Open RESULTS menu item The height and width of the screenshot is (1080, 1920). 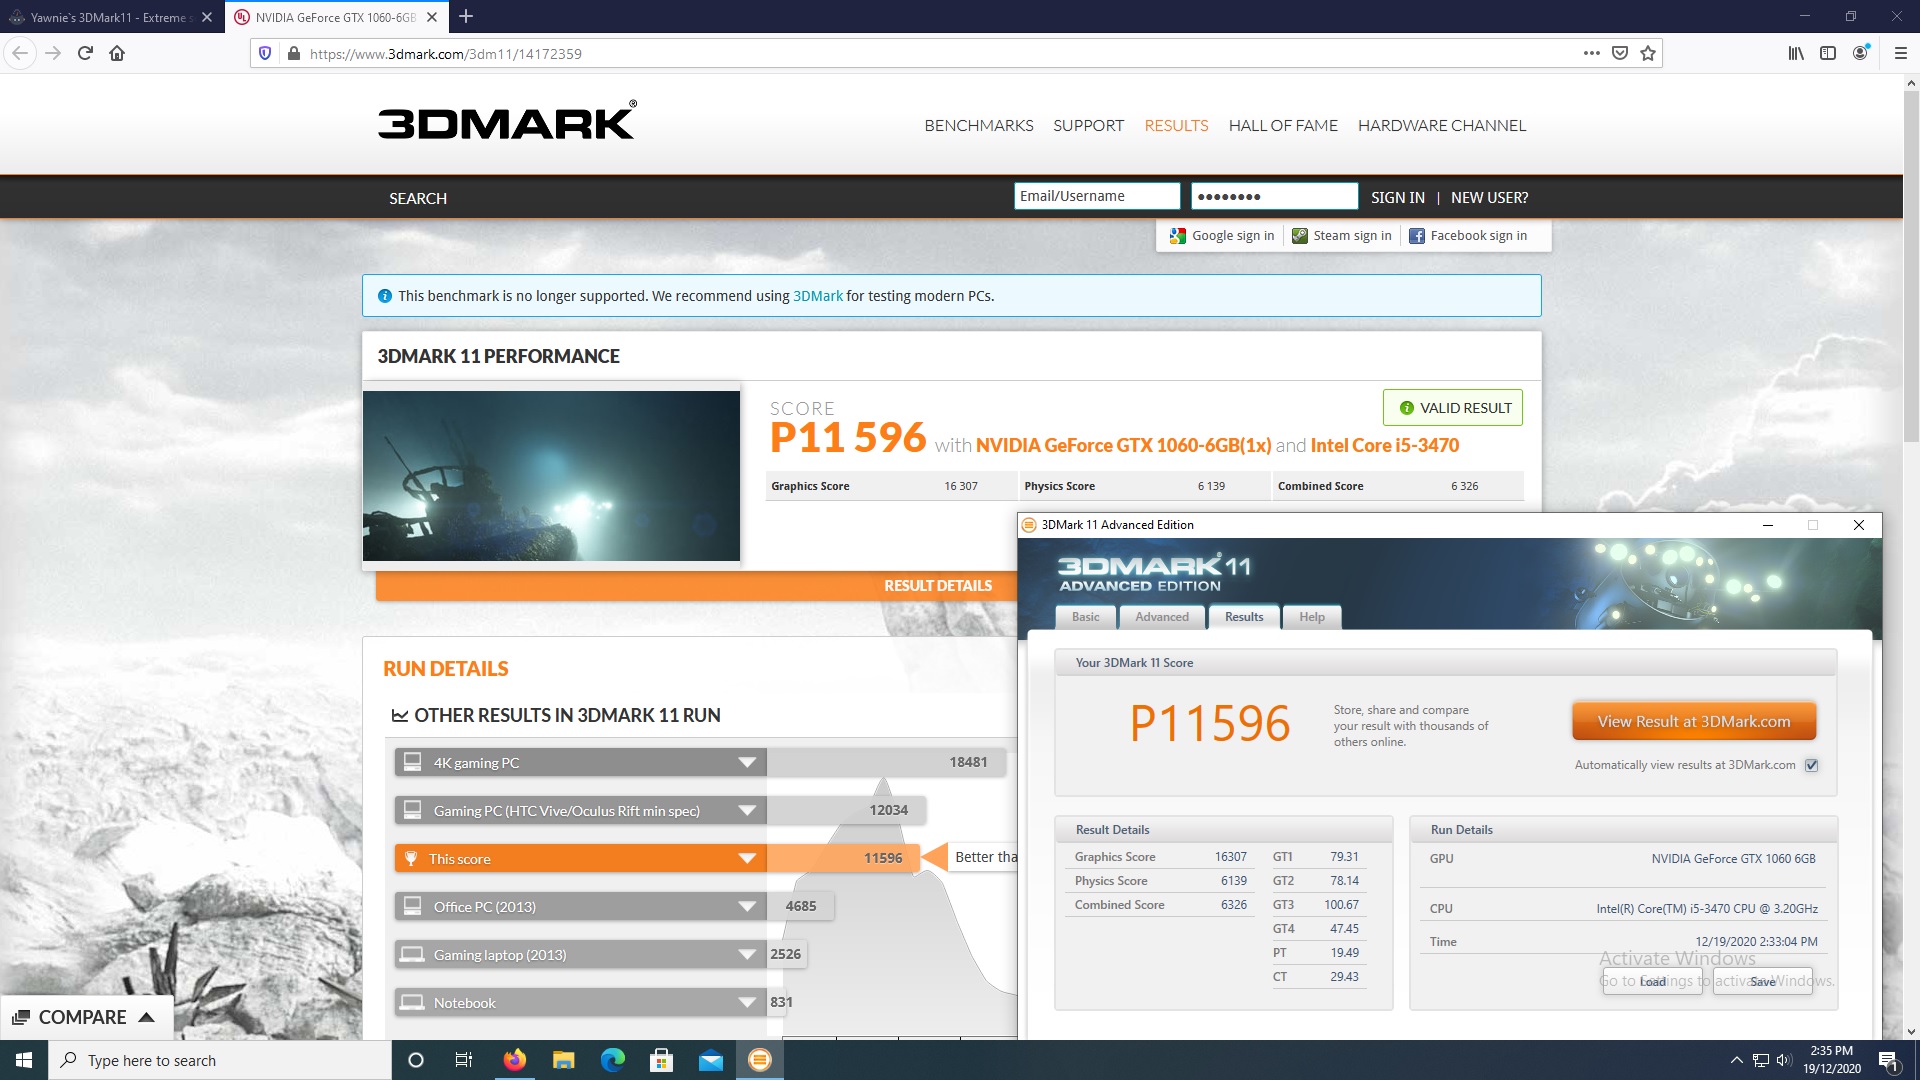1176,125
